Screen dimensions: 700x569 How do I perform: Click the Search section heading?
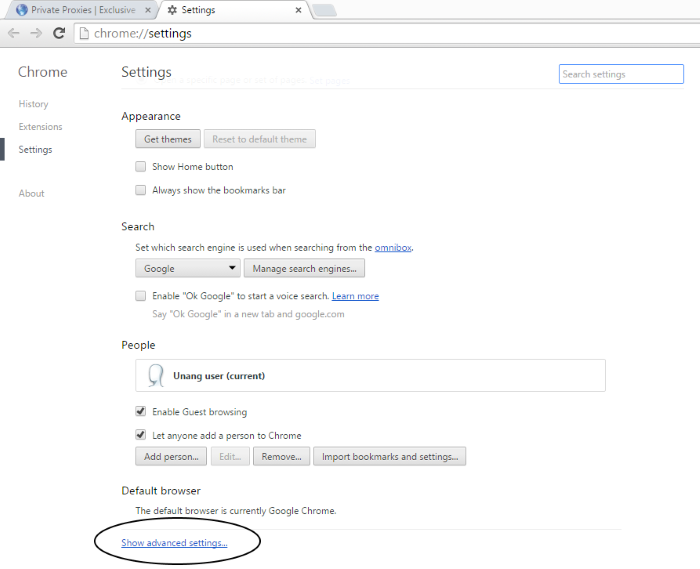coord(138,227)
